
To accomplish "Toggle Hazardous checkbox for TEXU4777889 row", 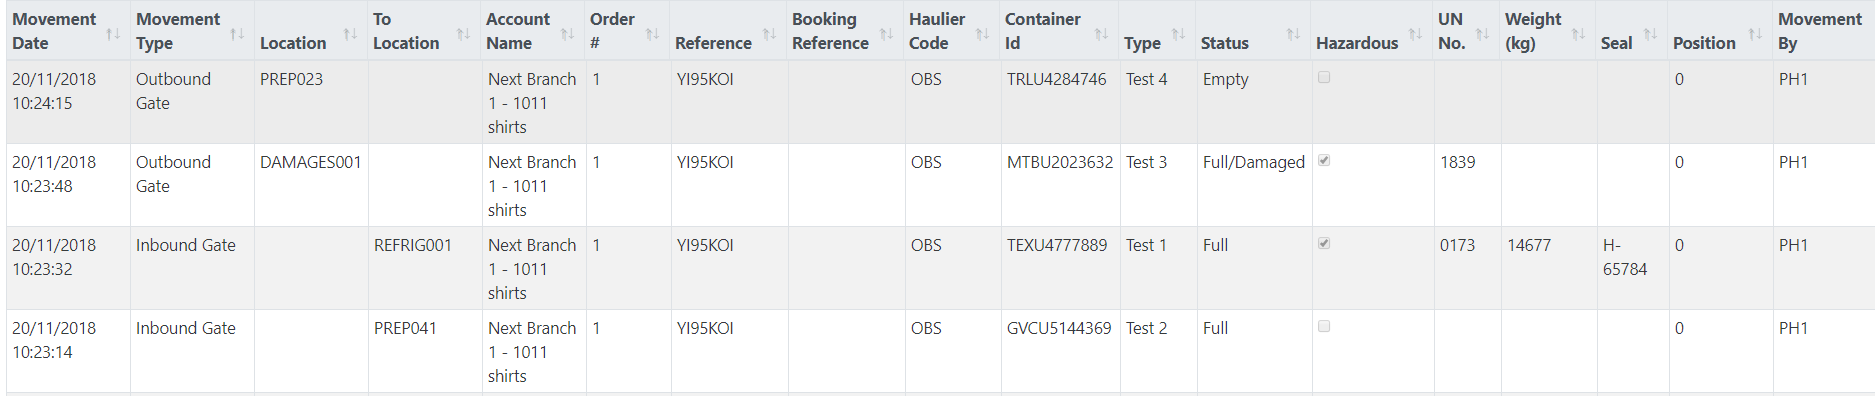I will [x=1324, y=243].
